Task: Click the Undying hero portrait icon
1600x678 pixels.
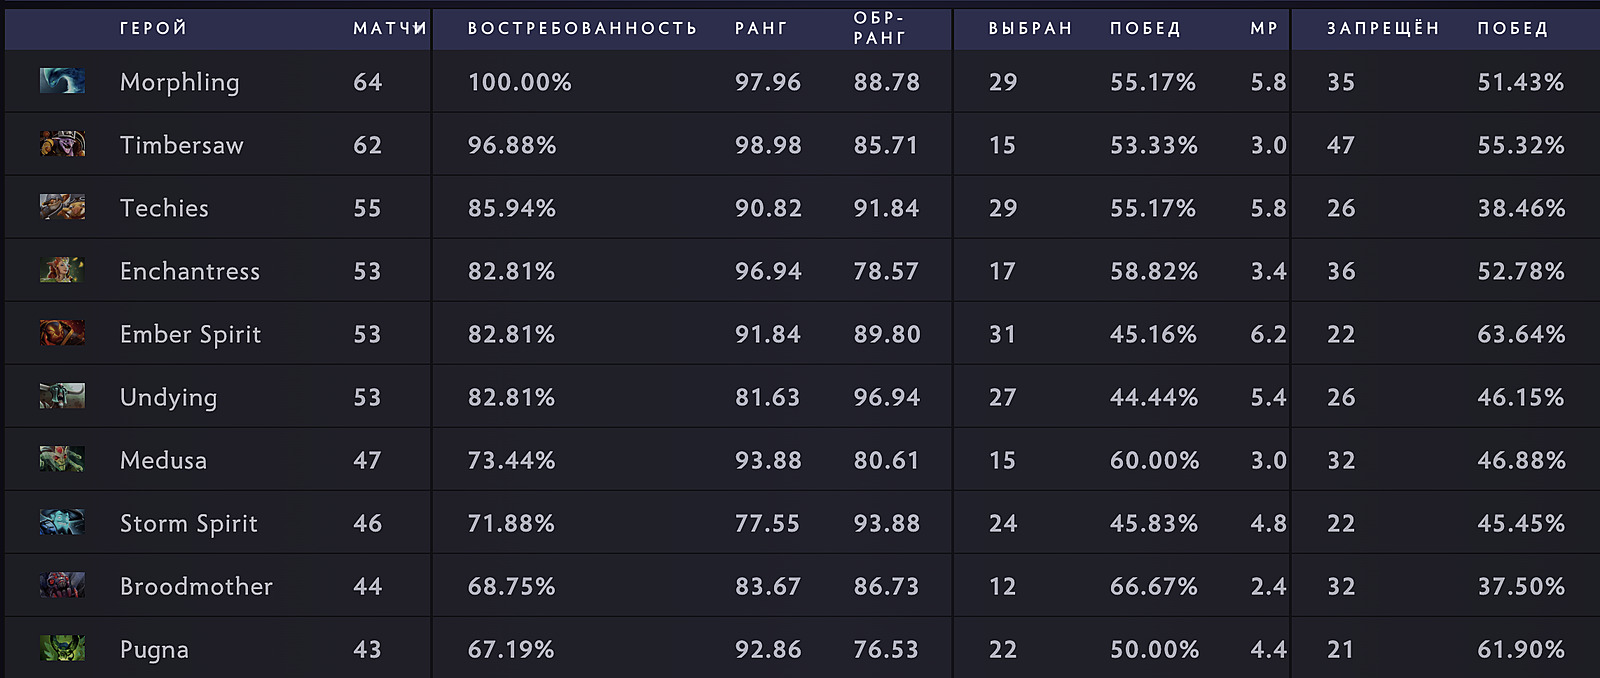Action: tap(62, 396)
